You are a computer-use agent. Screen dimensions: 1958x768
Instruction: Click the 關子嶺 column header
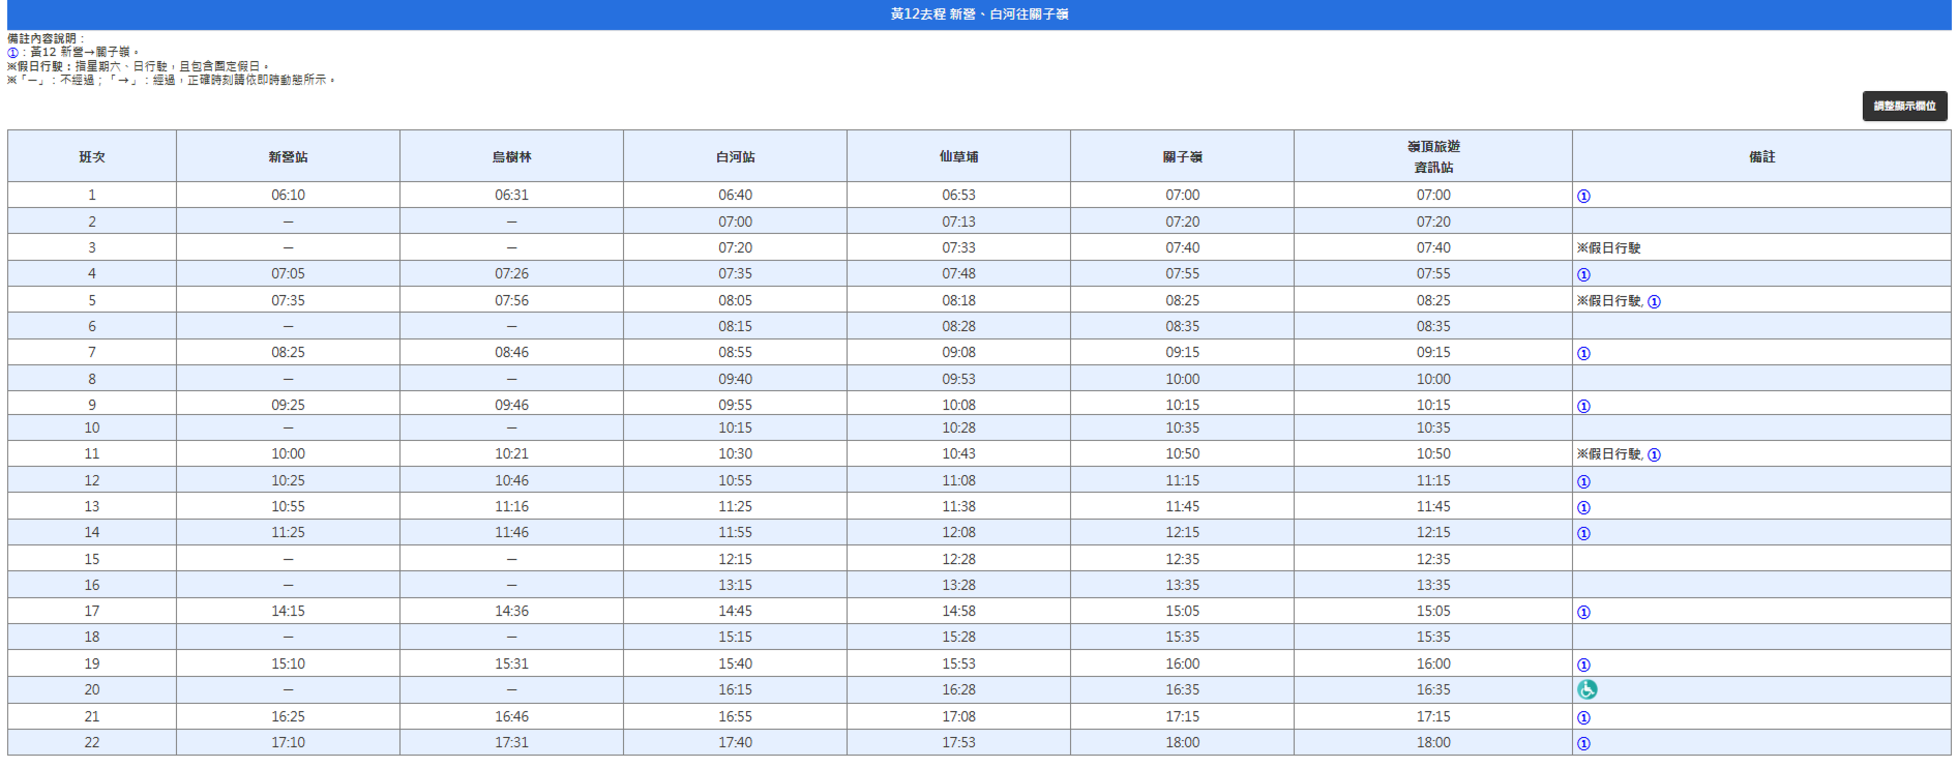tap(1182, 157)
